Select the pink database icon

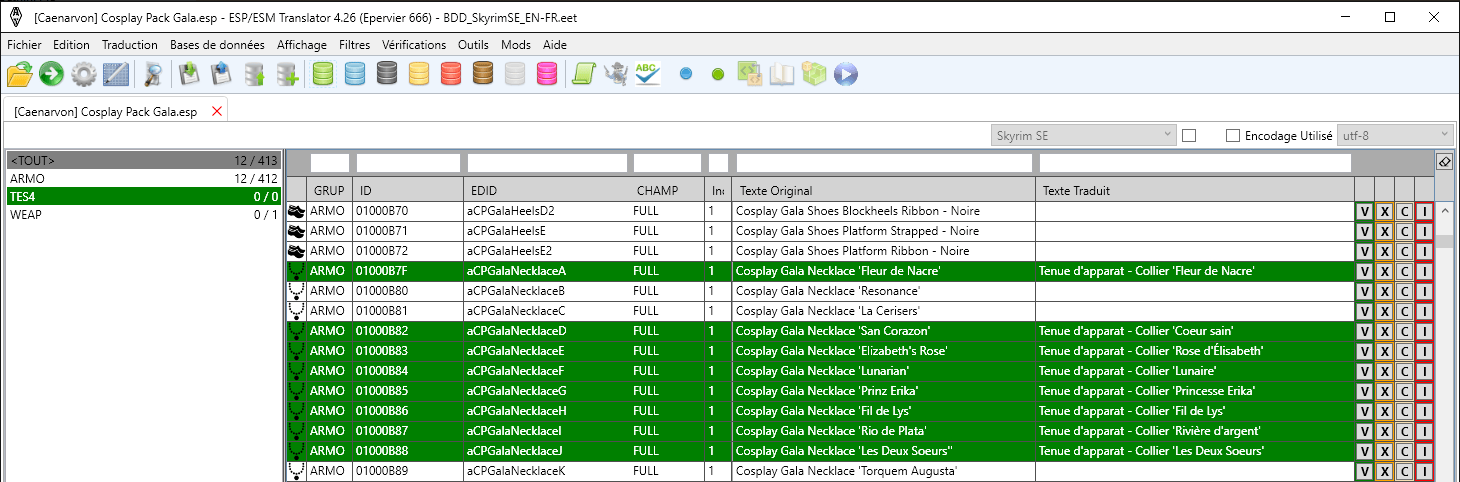(547, 73)
